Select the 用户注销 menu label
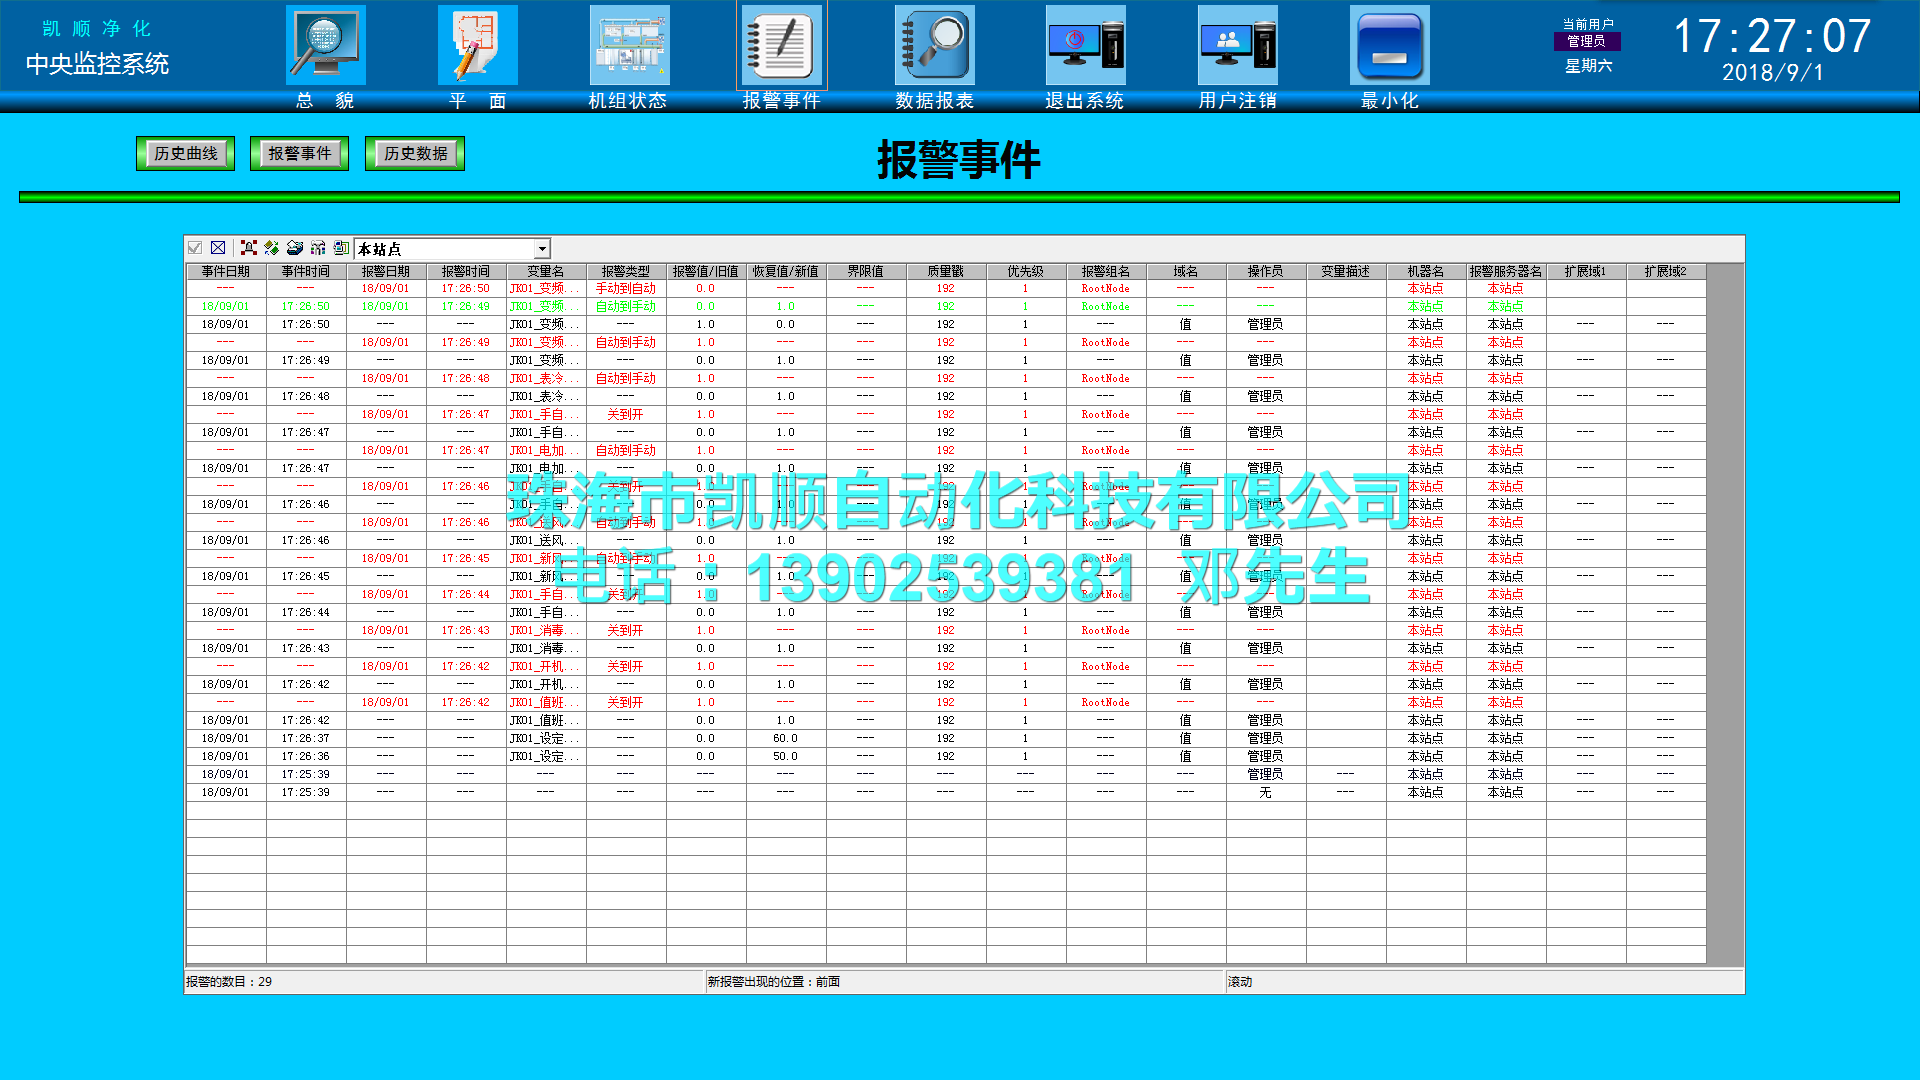This screenshot has width=1920, height=1080. (x=1238, y=101)
